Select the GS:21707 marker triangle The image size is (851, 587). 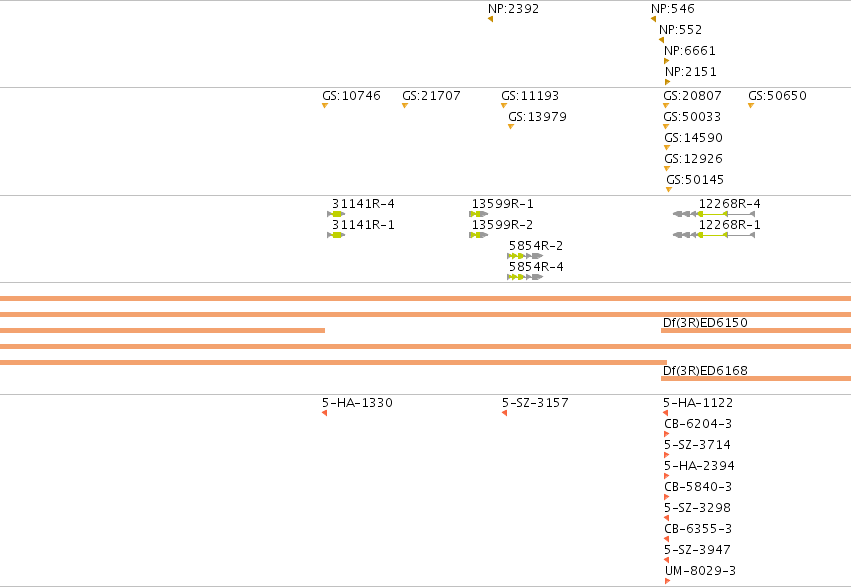click(x=405, y=106)
